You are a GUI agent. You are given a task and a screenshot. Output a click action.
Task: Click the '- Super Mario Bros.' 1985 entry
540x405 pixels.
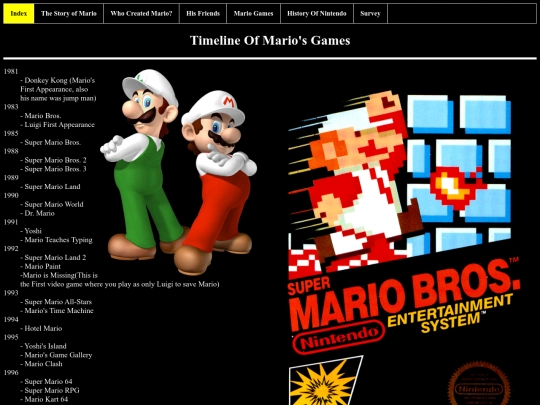(51, 142)
